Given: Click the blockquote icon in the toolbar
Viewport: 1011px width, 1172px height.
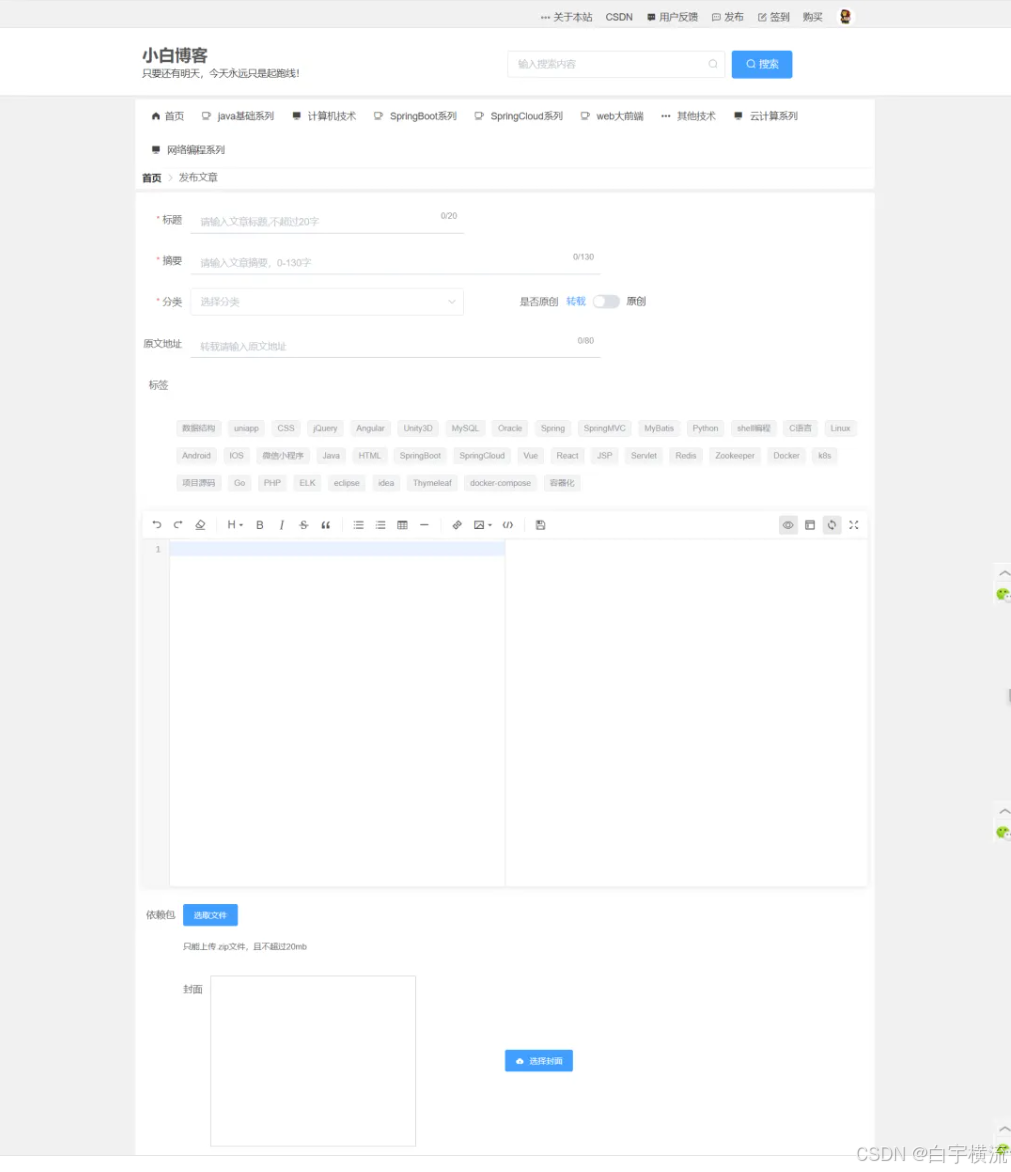Looking at the screenshot, I should pyautogui.click(x=323, y=525).
